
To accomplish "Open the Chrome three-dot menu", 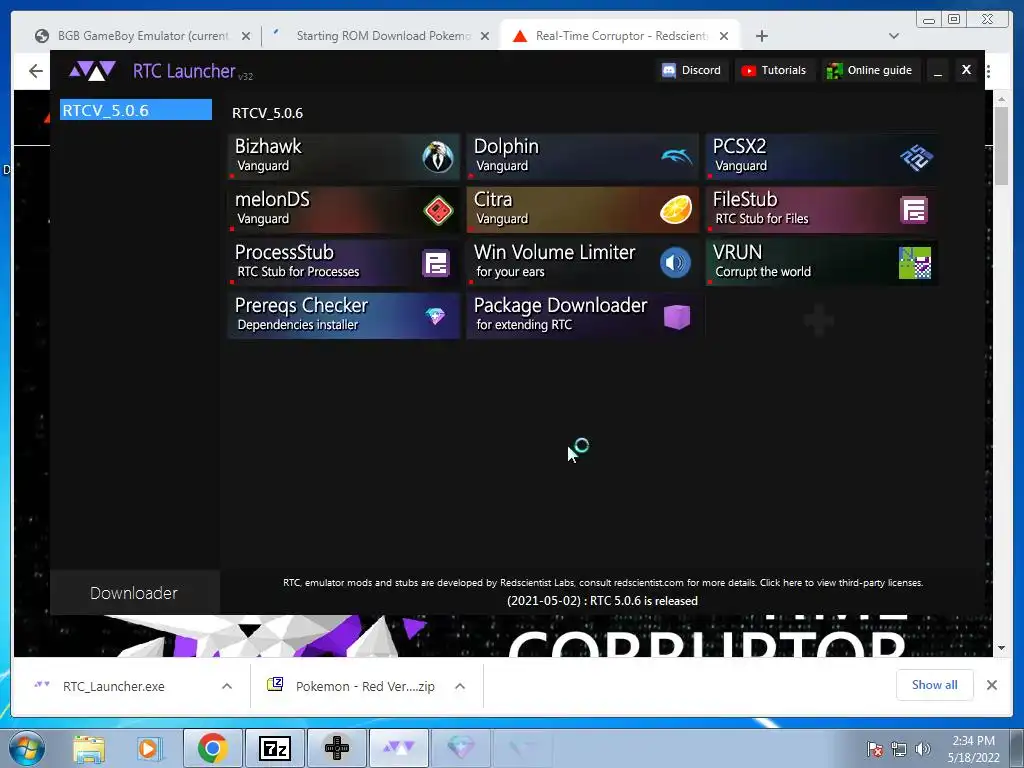I will pos(989,71).
